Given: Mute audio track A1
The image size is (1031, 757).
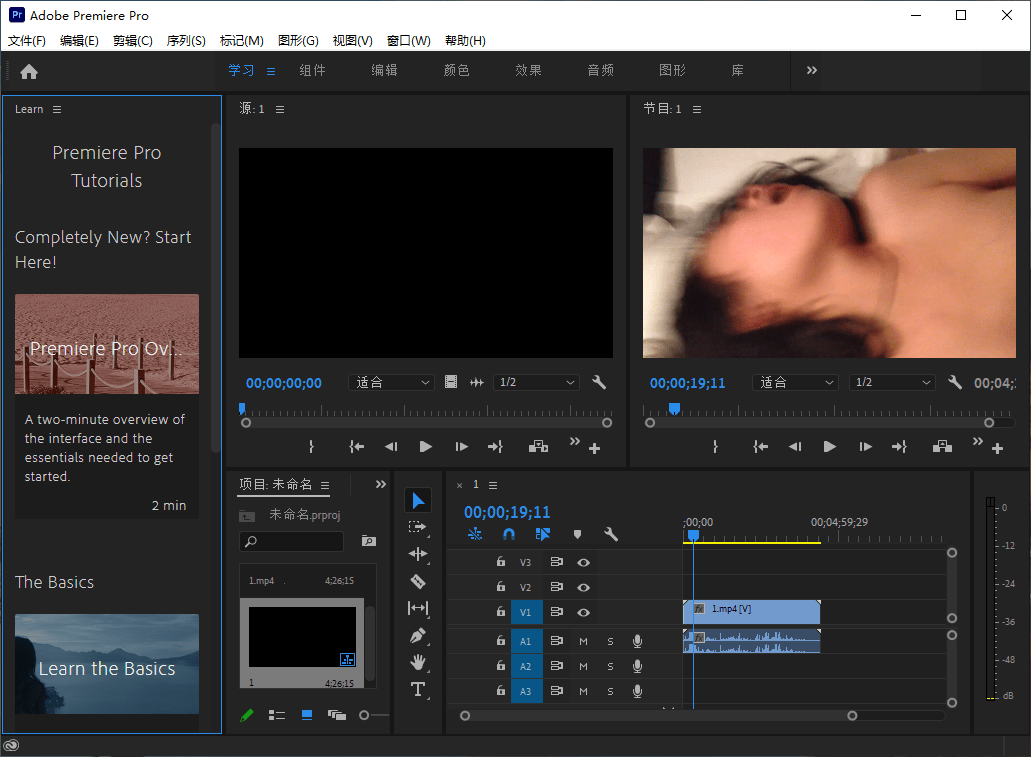Looking at the screenshot, I should click(583, 641).
